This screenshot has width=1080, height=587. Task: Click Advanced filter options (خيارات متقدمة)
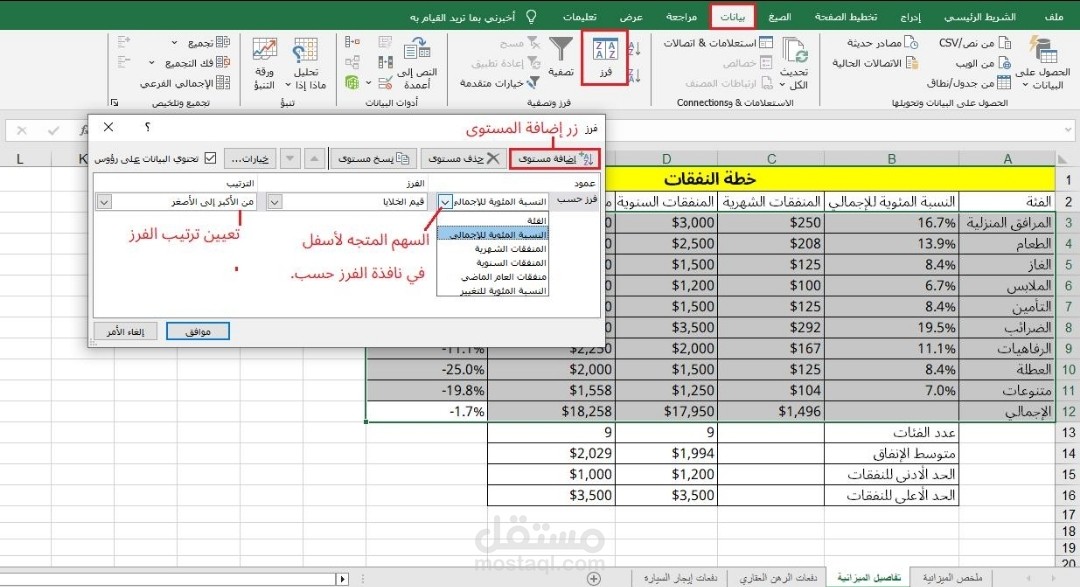tap(499, 83)
